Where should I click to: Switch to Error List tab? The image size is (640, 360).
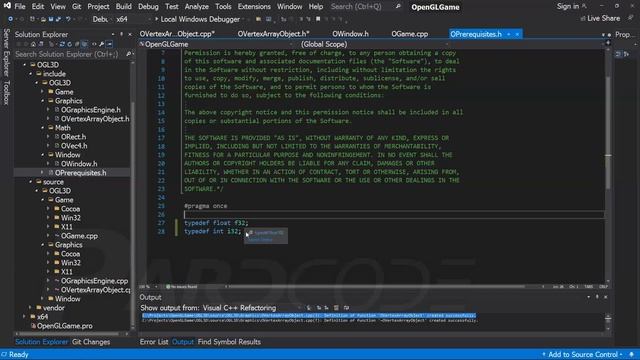154,342
